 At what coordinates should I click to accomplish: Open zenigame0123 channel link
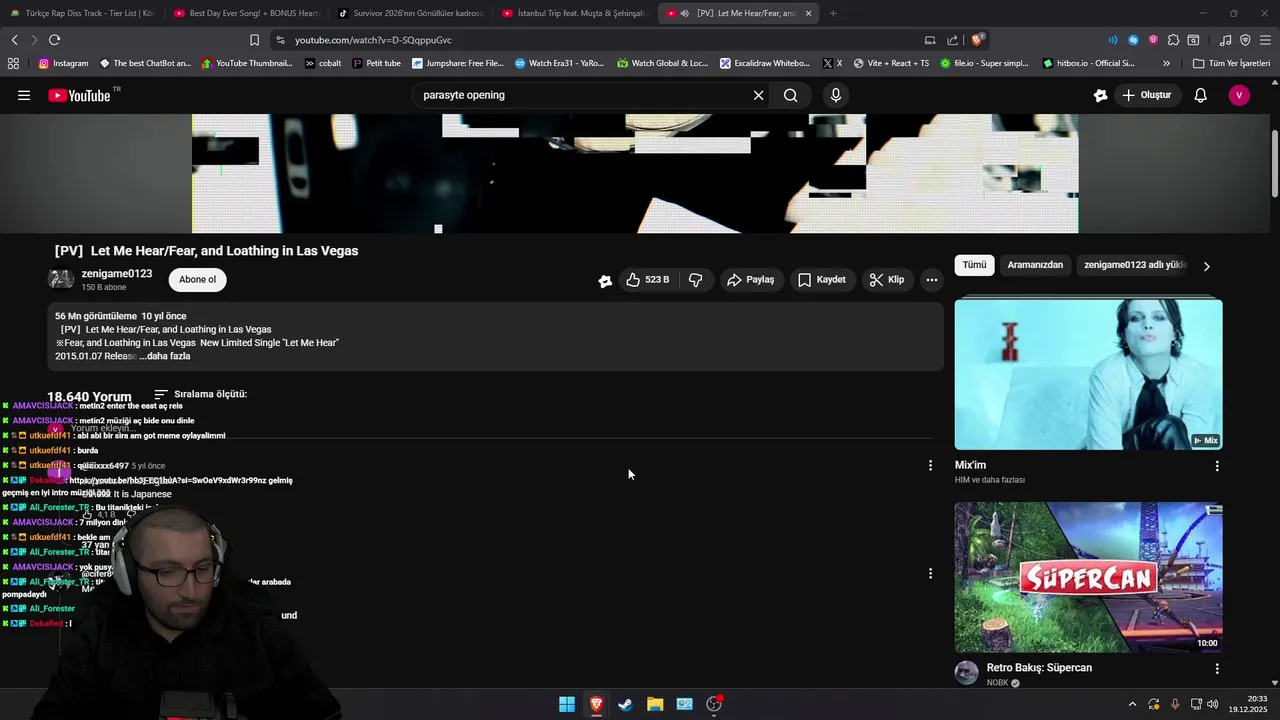pyautogui.click(x=117, y=274)
